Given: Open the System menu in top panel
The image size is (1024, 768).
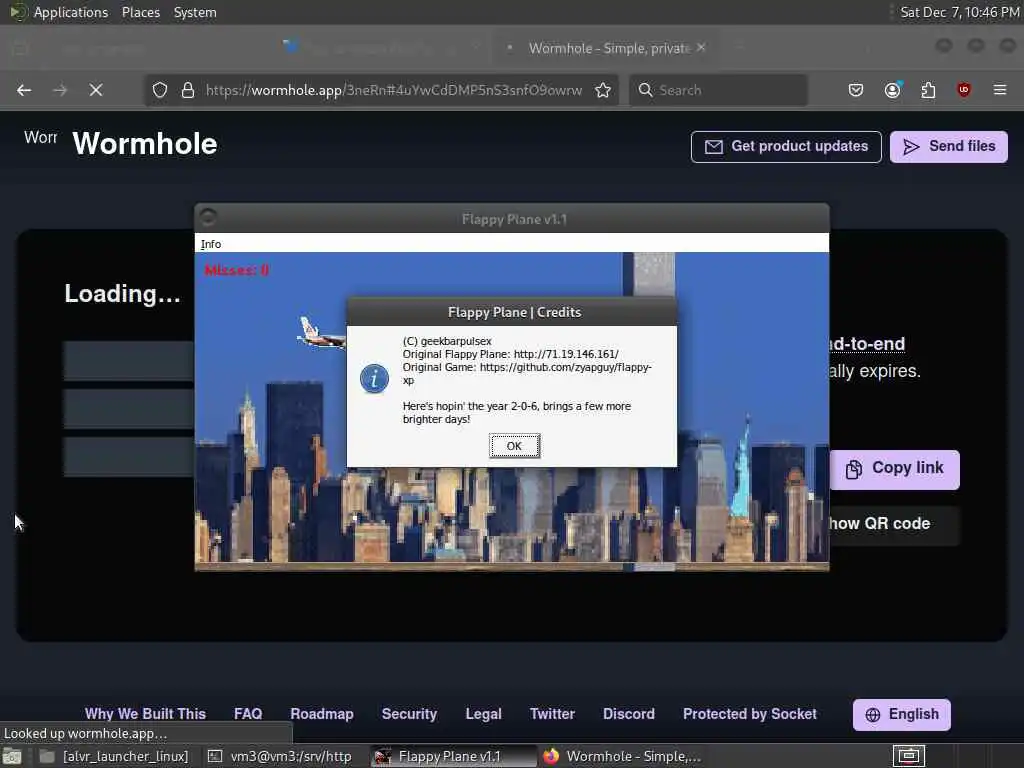Looking at the screenshot, I should coord(195,12).
